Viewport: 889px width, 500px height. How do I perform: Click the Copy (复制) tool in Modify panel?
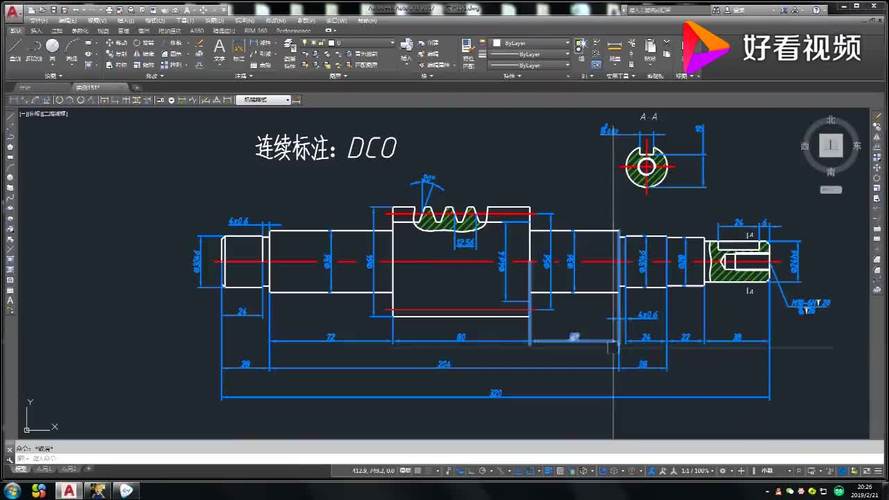pos(116,54)
